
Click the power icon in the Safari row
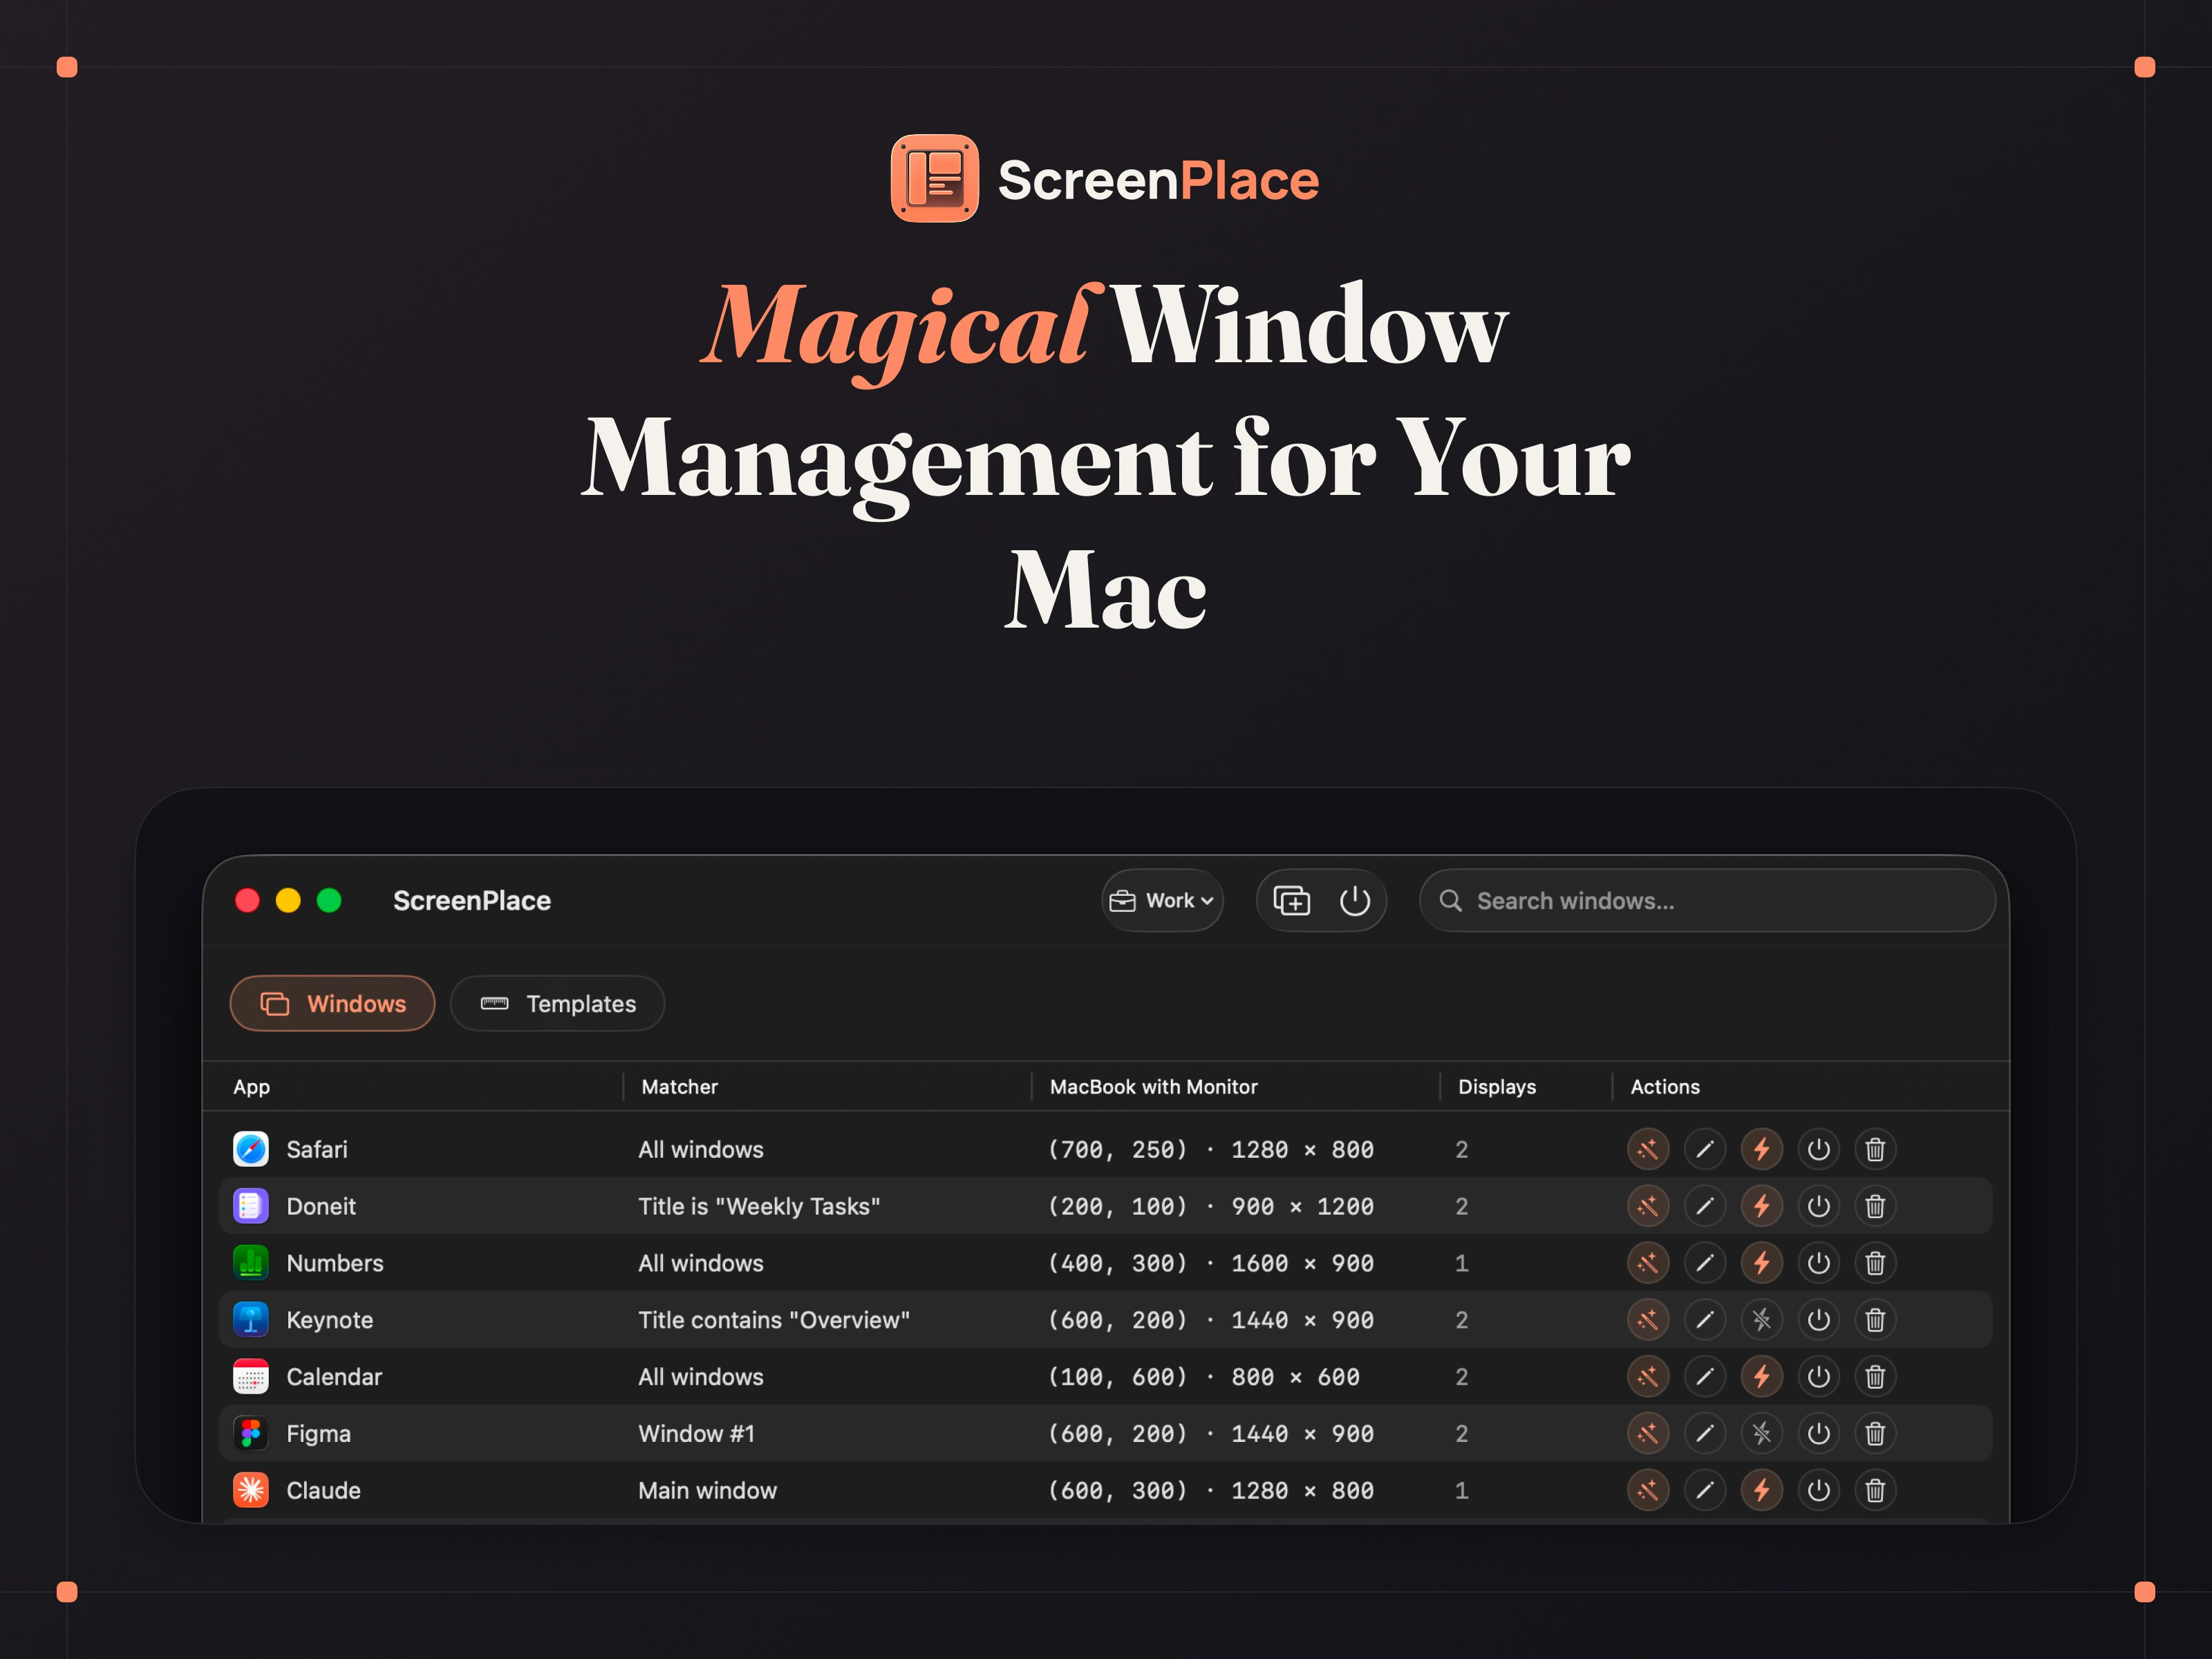(x=1819, y=1149)
